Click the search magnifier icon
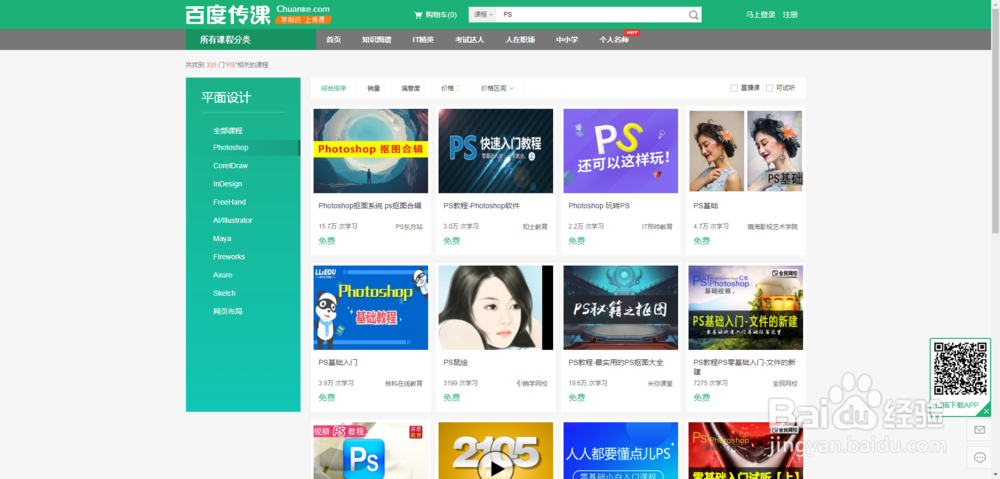 [693, 15]
